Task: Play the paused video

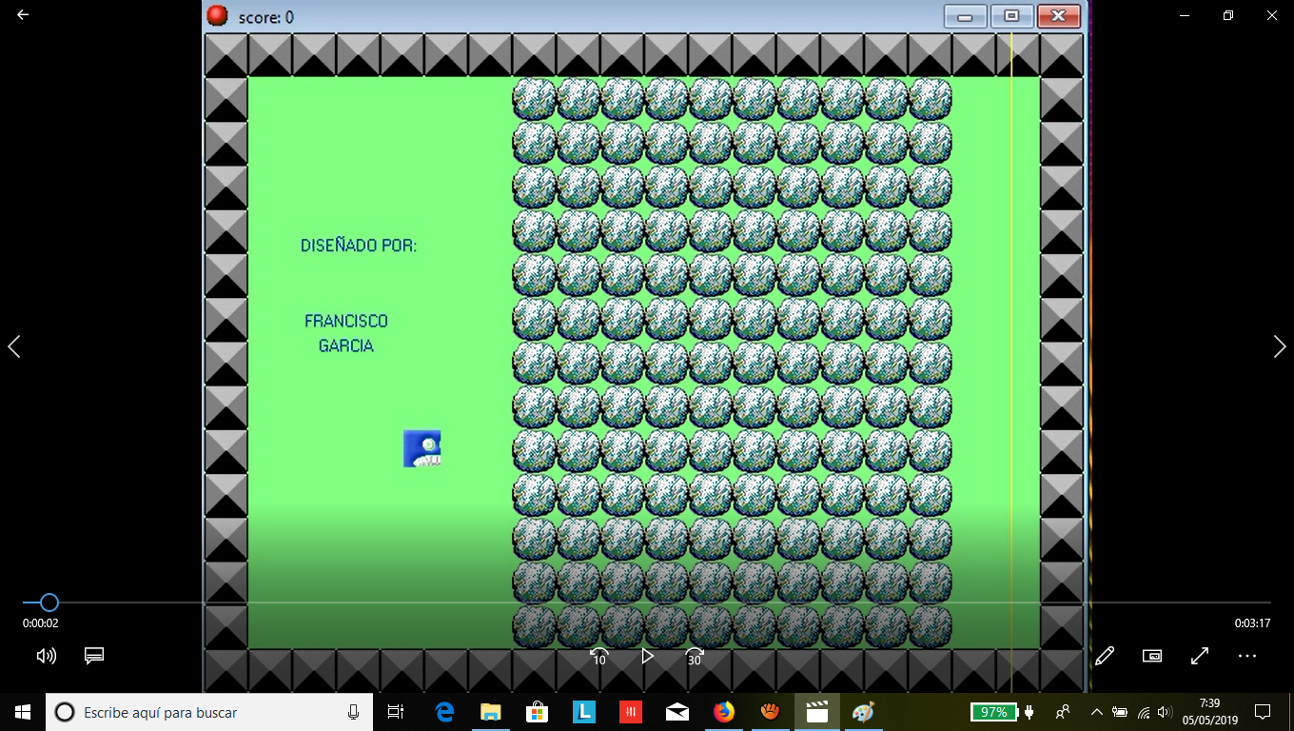Action: point(646,656)
